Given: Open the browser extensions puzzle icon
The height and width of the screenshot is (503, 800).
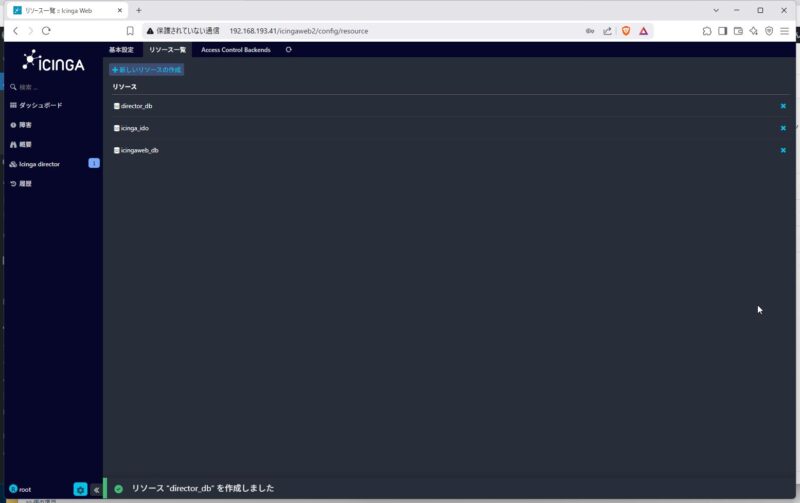Looking at the screenshot, I should coord(707,31).
